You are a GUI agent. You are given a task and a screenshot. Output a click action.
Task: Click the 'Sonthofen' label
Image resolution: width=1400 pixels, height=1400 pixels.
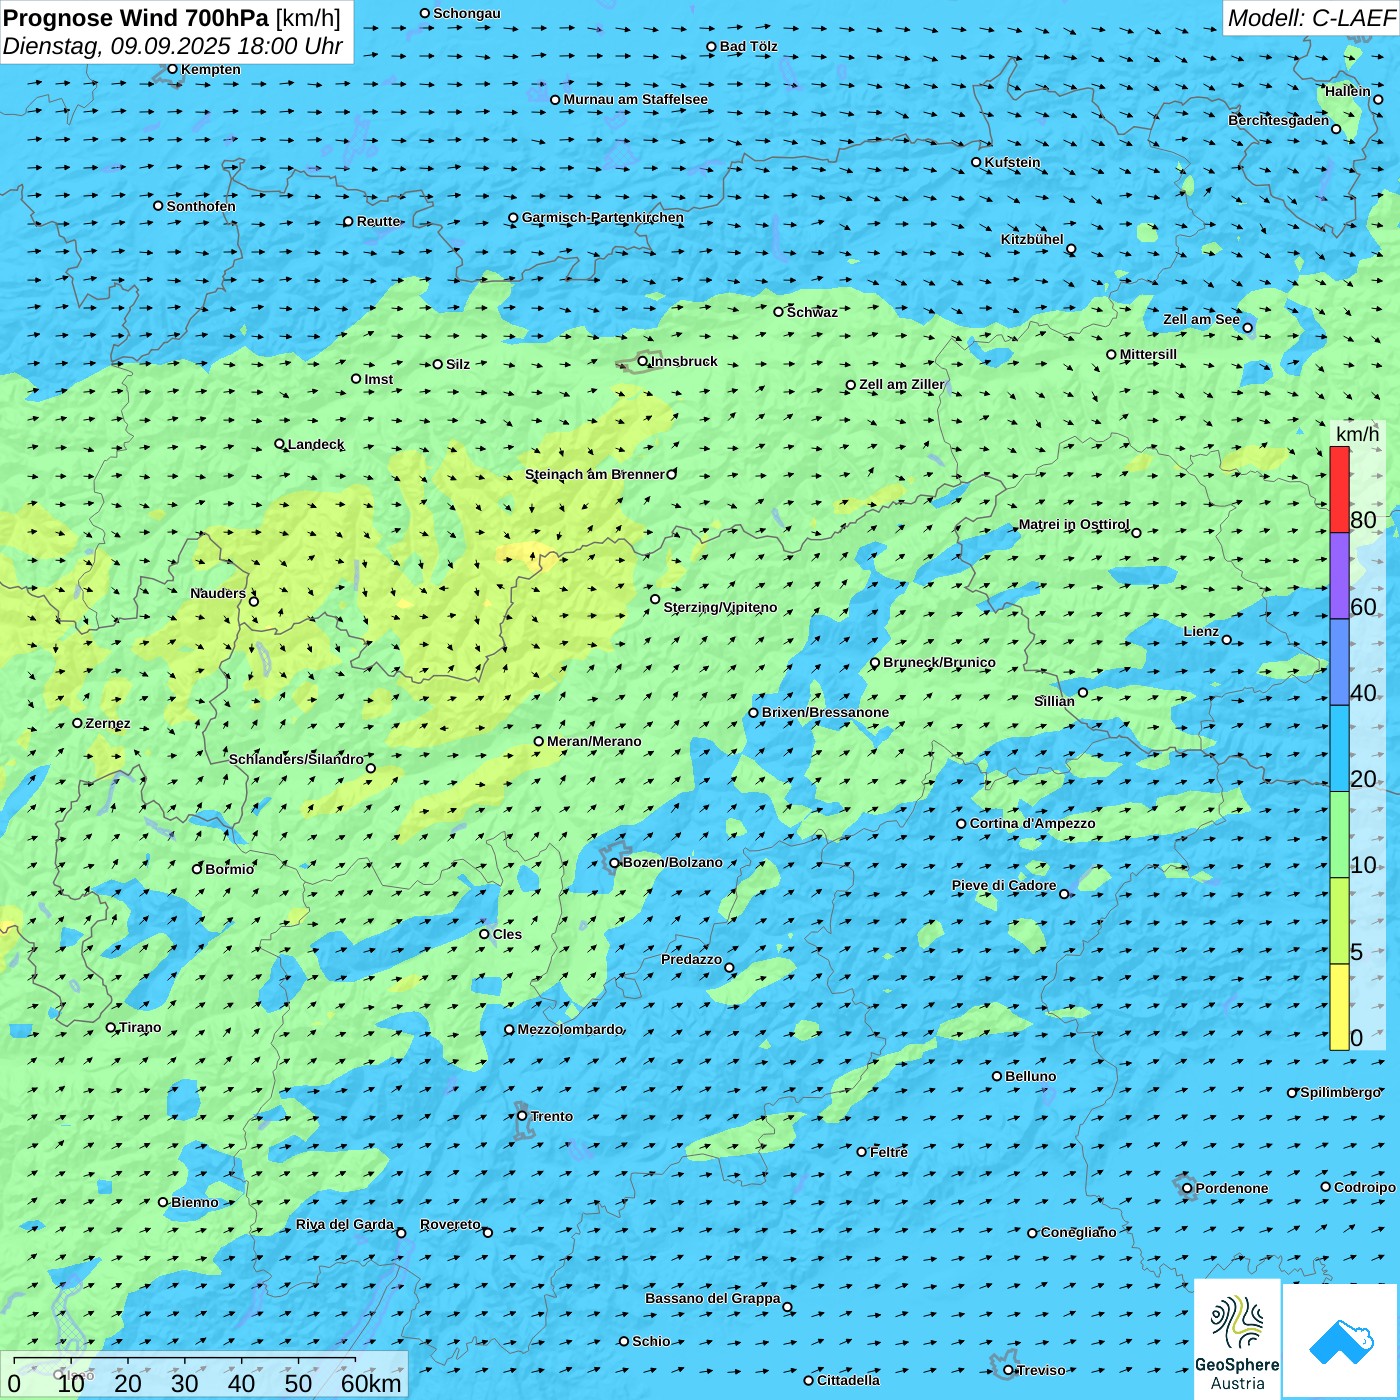(x=202, y=206)
